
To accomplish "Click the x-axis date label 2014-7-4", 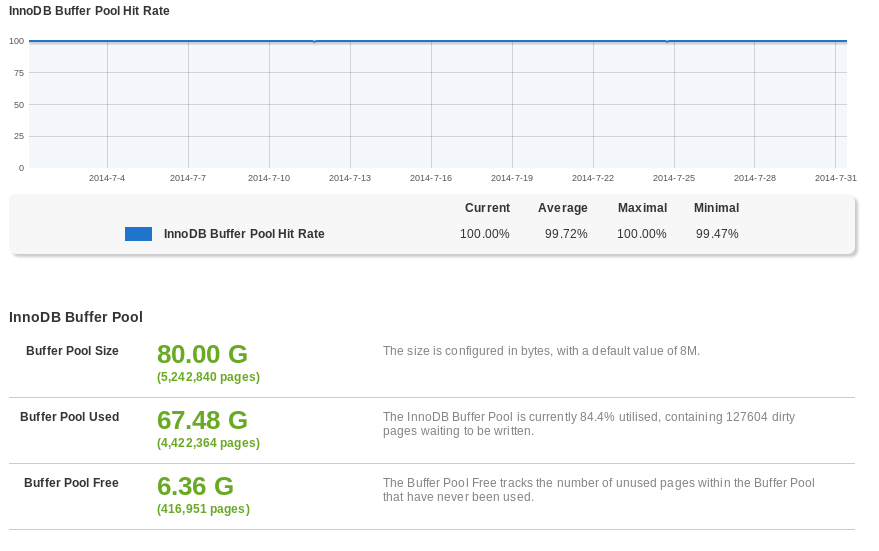I will coord(107,178).
